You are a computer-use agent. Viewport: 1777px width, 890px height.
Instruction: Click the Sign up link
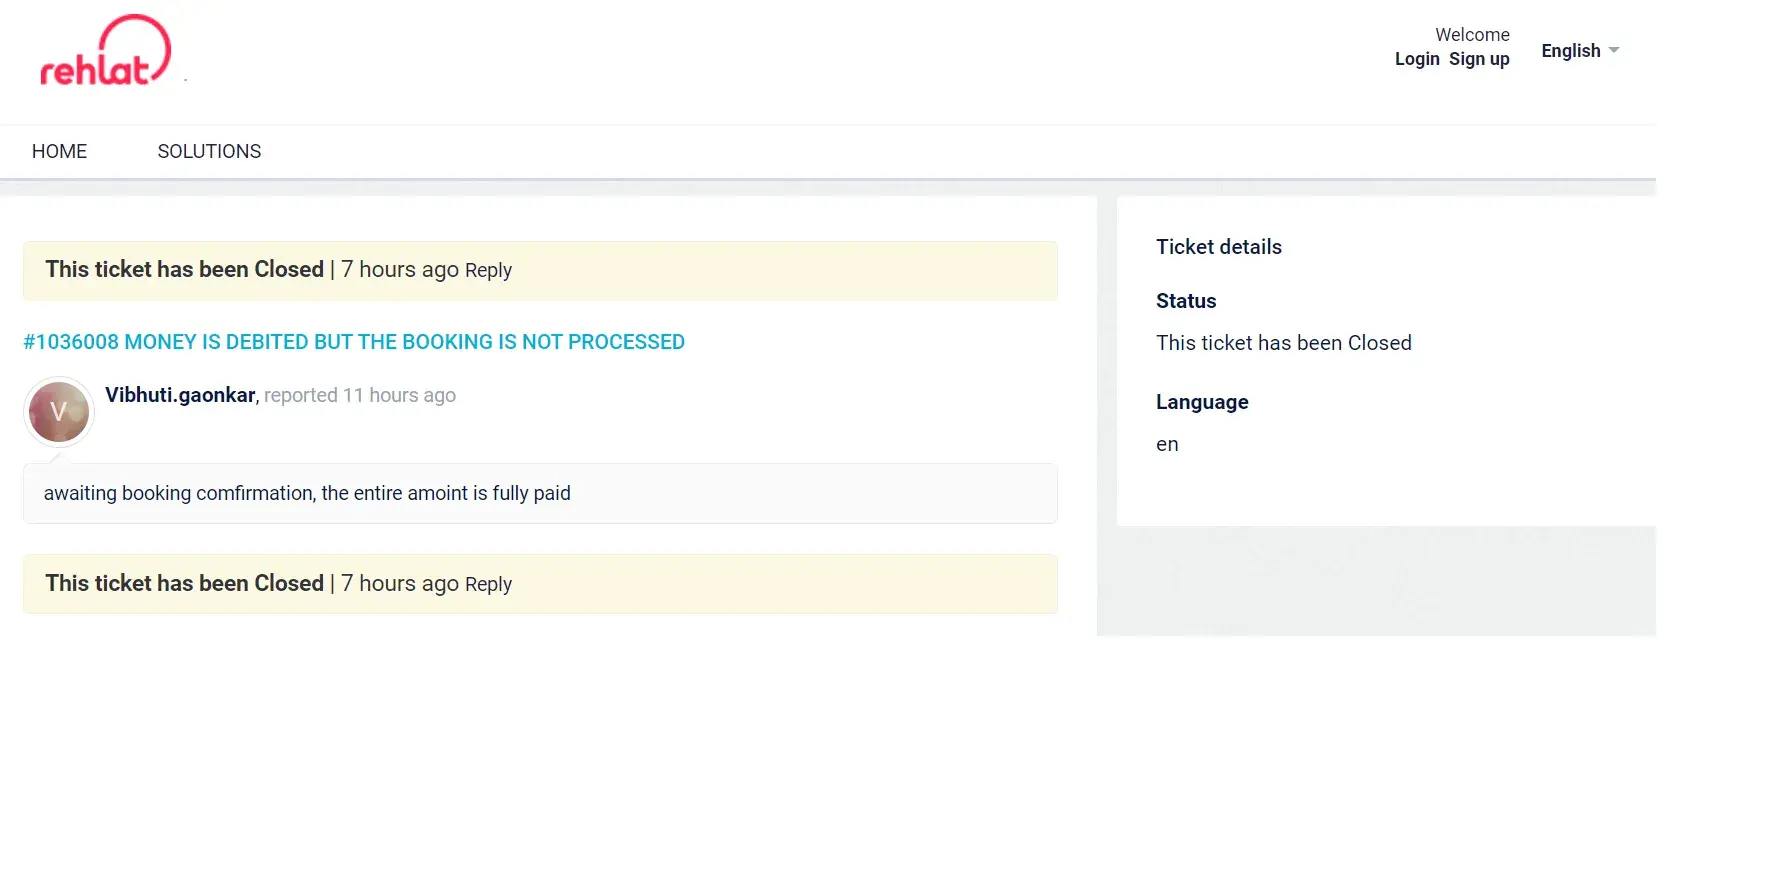coord(1479,59)
